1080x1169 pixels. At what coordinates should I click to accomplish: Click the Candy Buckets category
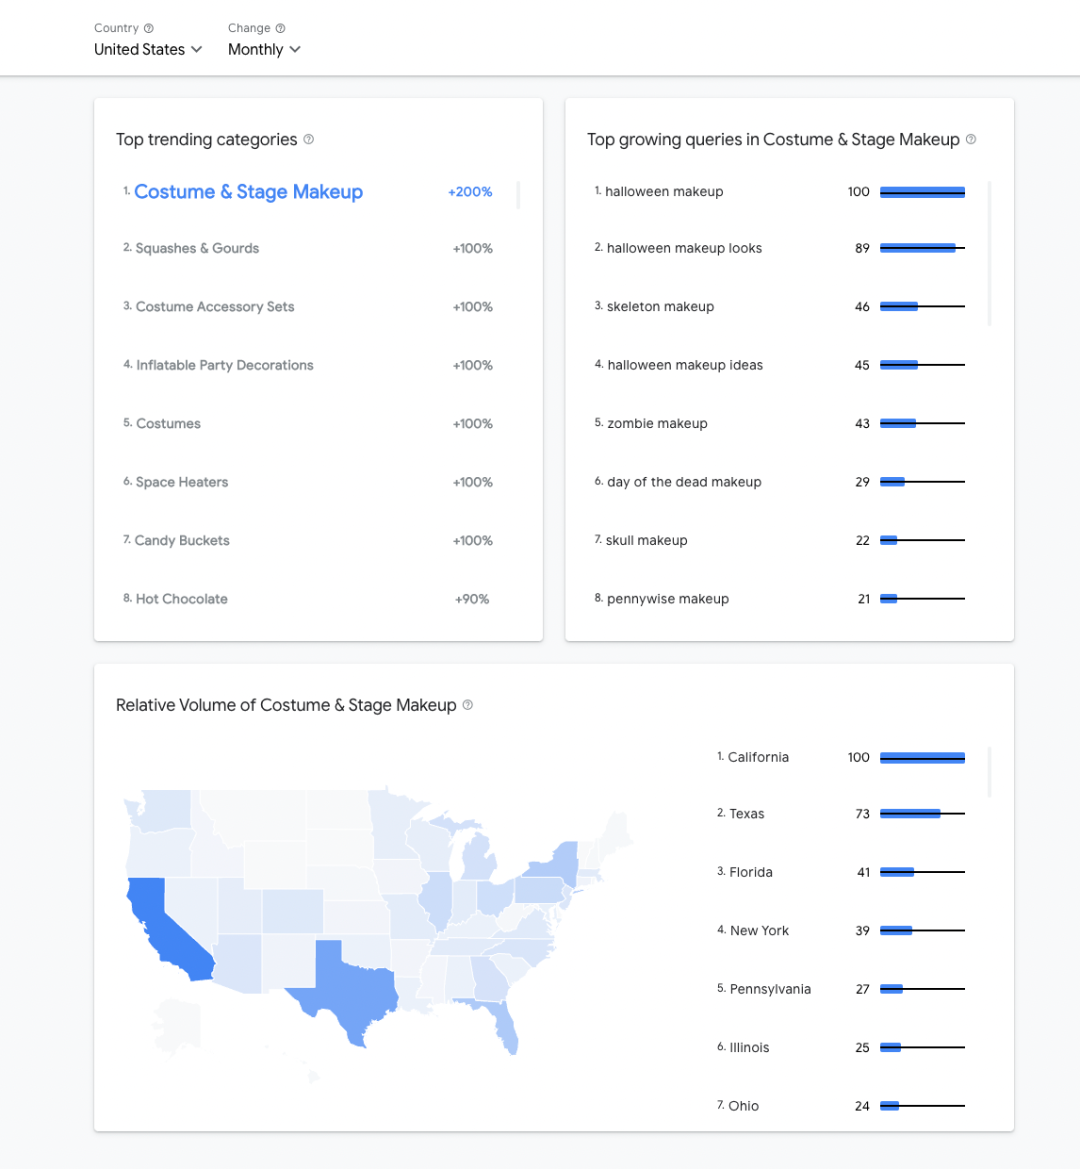[182, 541]
